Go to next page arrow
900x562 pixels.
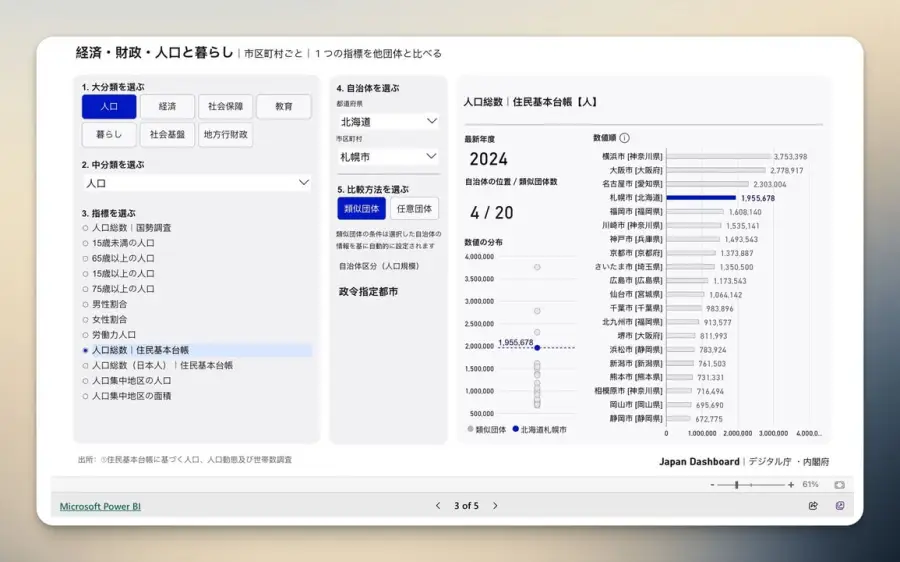pos(495,506)
